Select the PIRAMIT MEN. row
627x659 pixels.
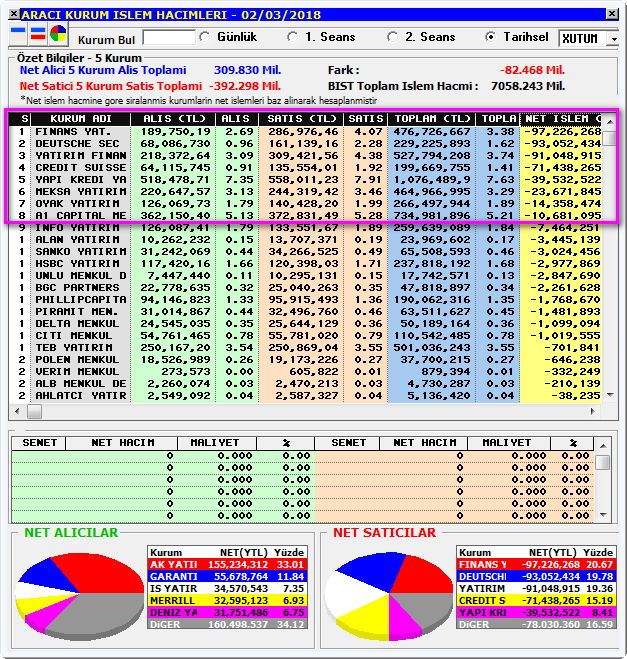(306, 311)
